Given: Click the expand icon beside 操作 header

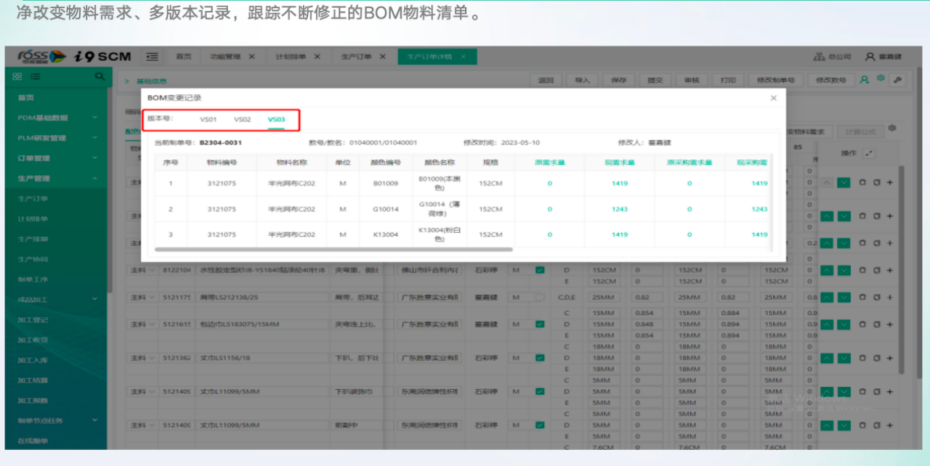Looking at the screenshot, I should pos(869,153).
